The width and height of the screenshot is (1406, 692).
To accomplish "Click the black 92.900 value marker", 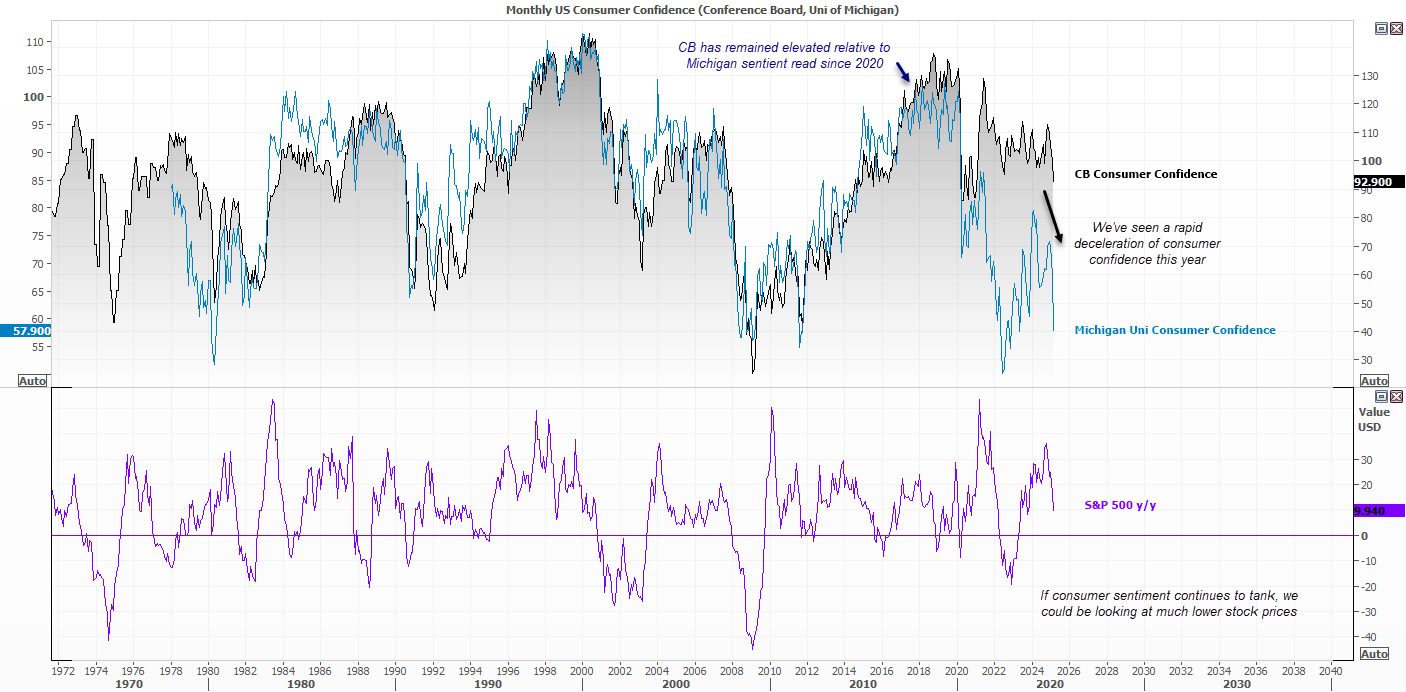I will coord(1378,183).
